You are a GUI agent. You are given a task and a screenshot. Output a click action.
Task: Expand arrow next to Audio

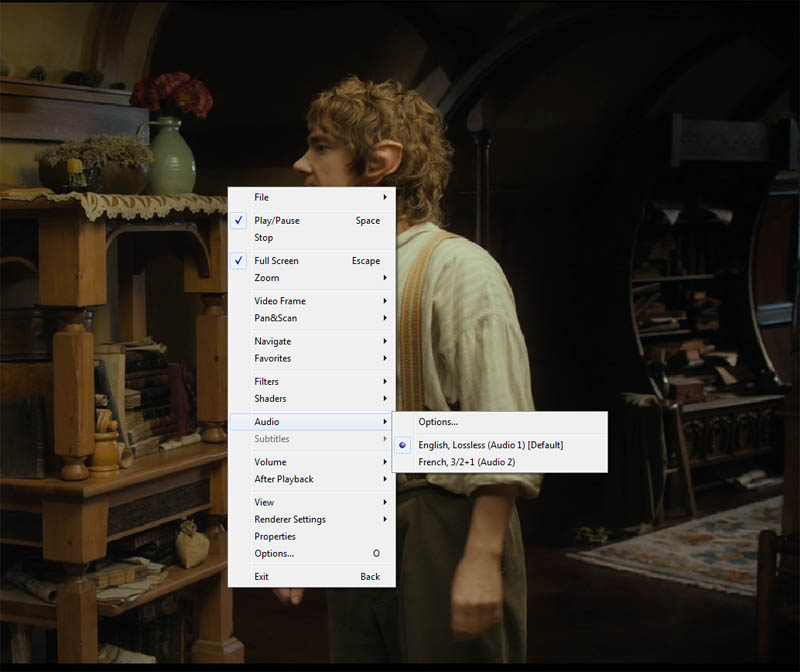(x=385, y=422)
